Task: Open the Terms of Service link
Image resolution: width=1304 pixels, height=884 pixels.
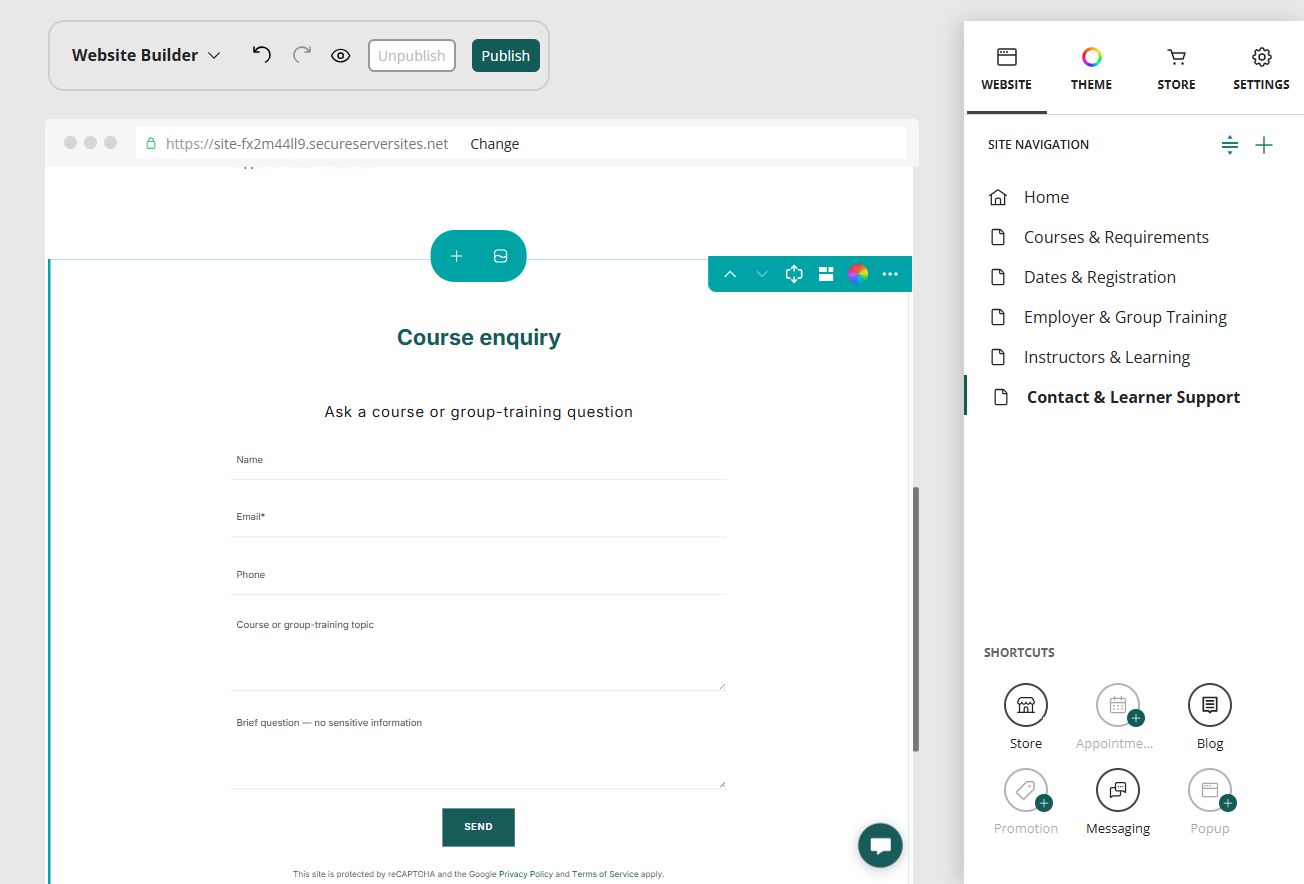Action: pos(605,874)
